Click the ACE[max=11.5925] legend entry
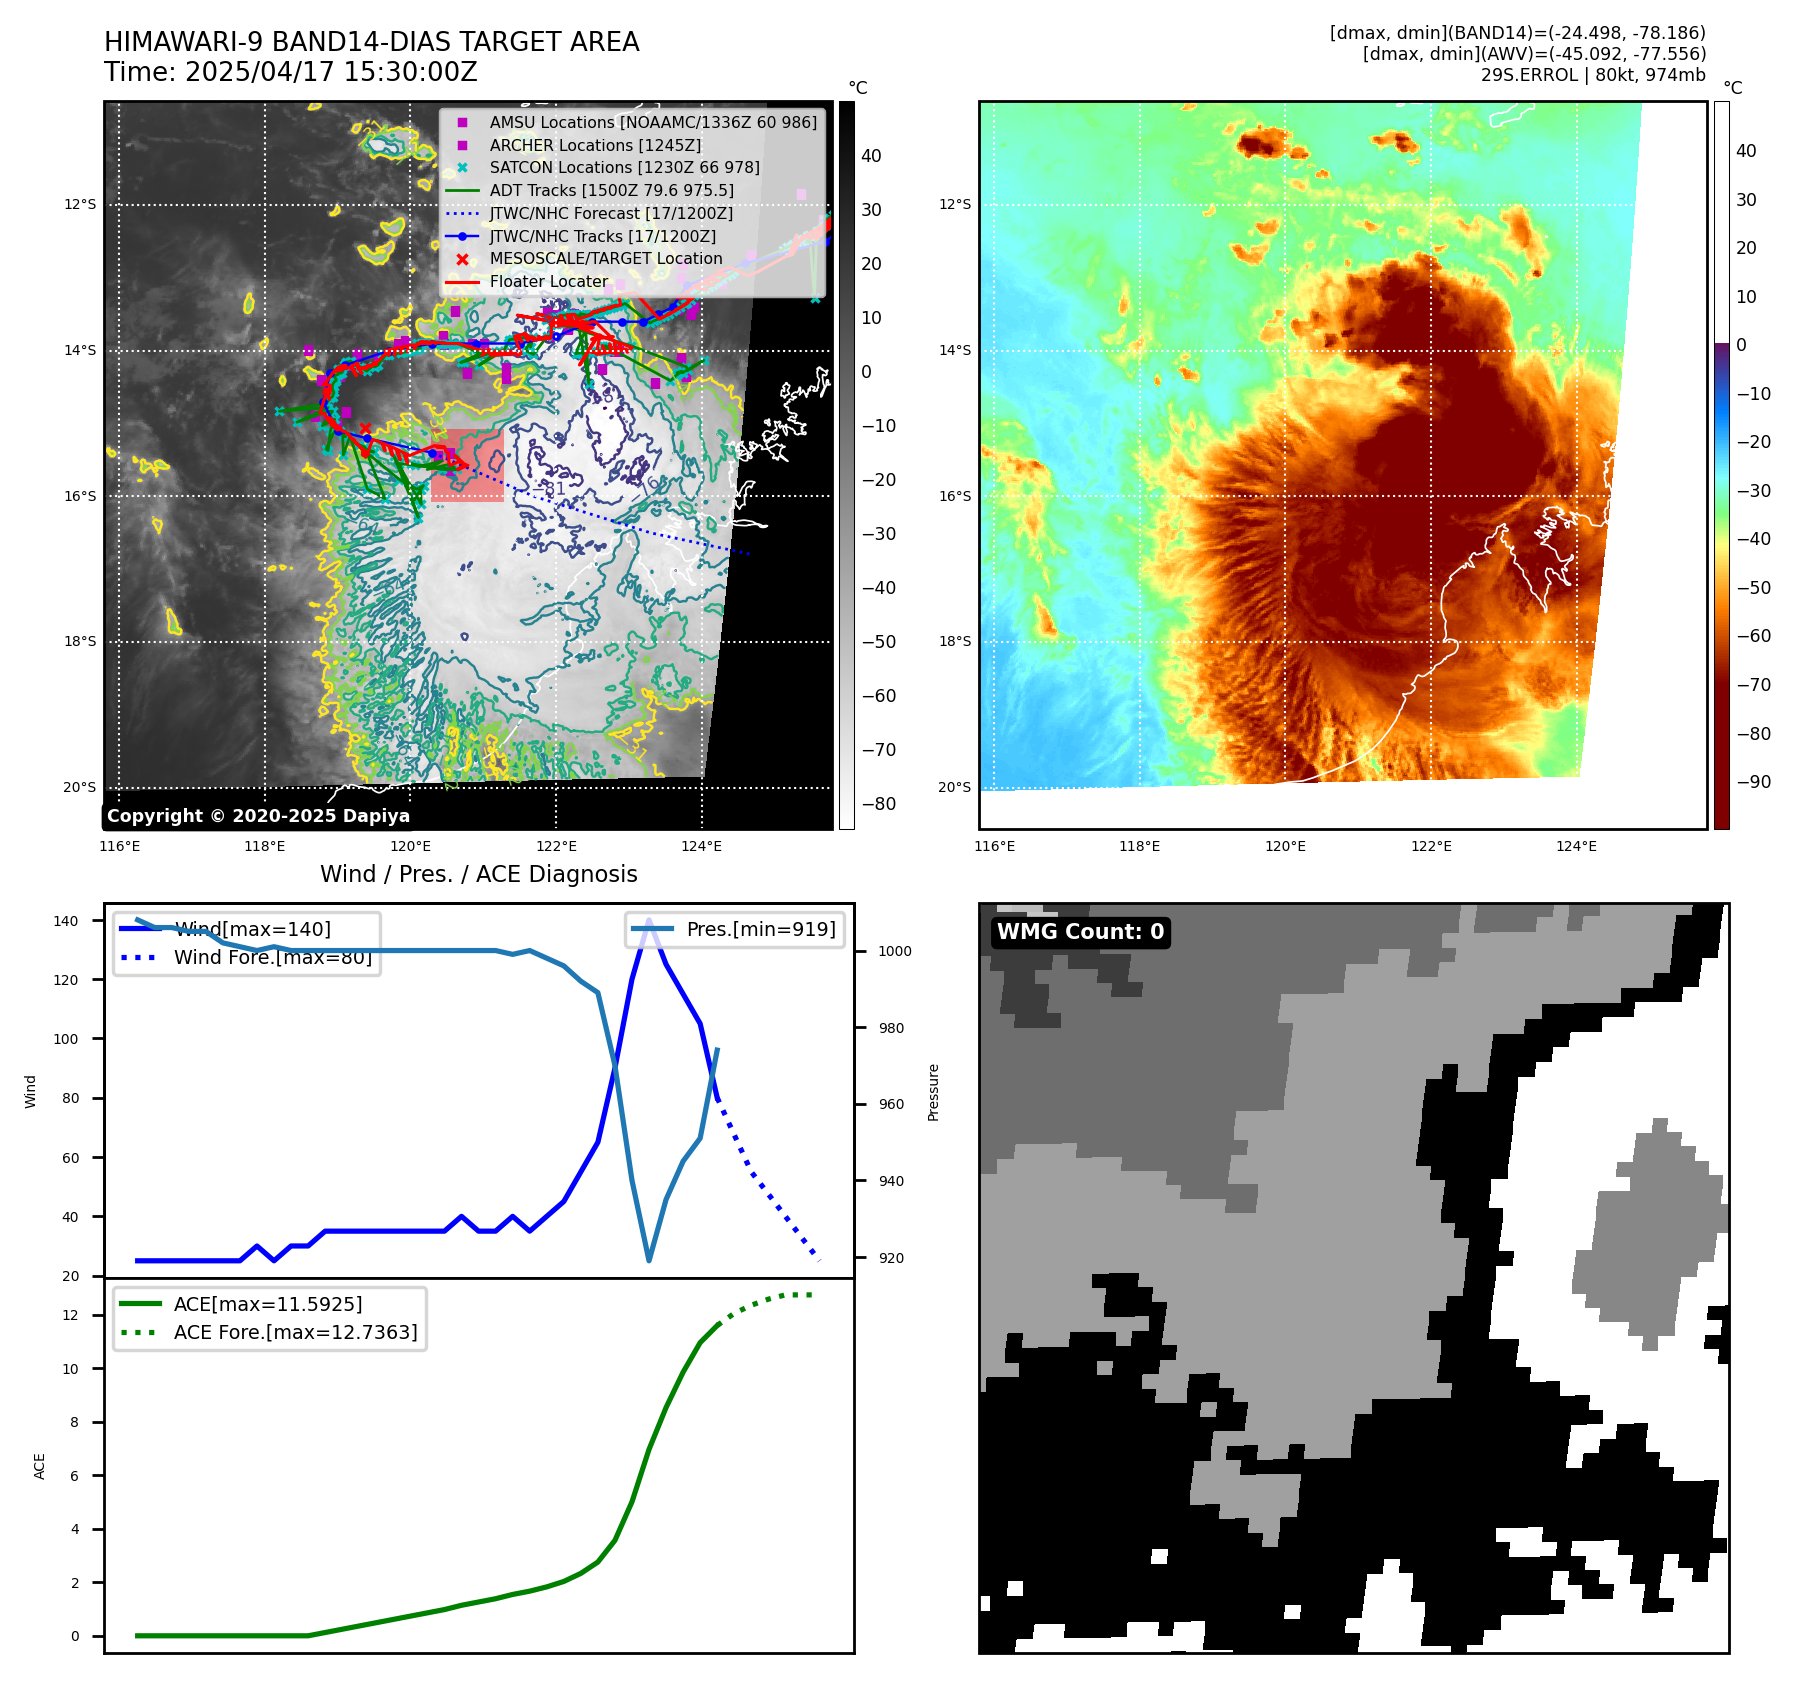 (267, 1304)
